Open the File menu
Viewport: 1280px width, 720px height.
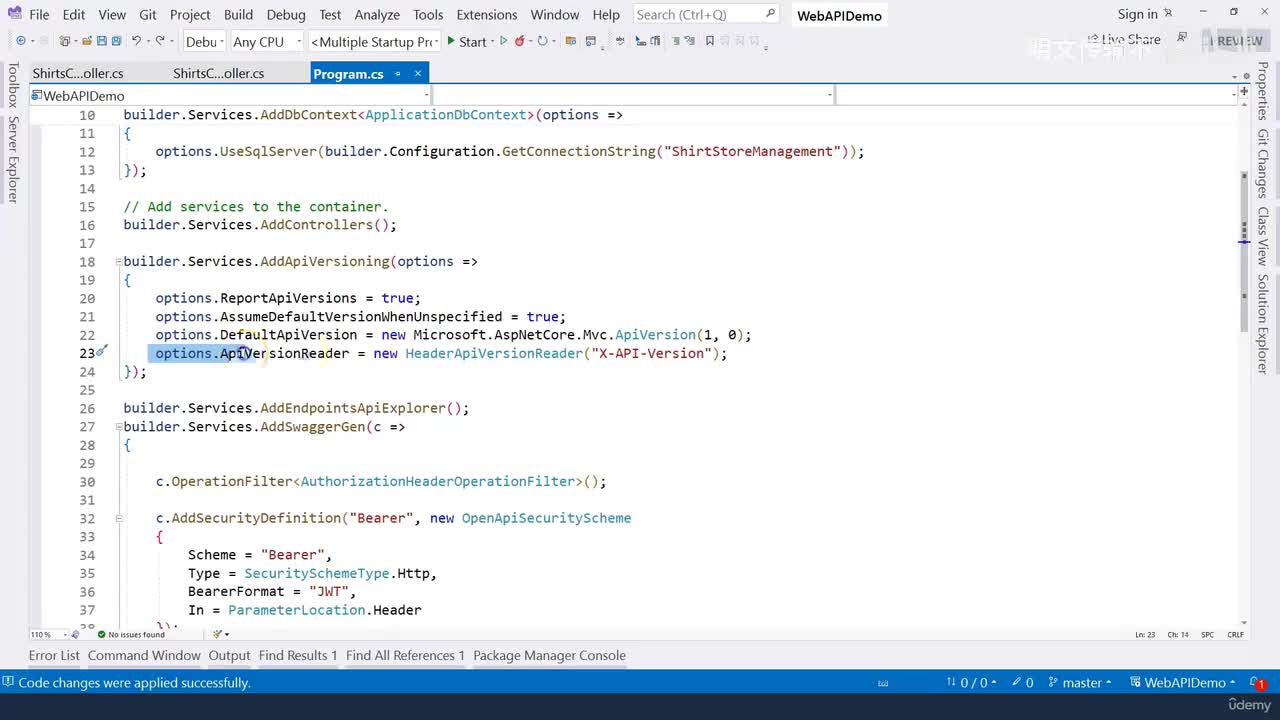coord(39,14)
